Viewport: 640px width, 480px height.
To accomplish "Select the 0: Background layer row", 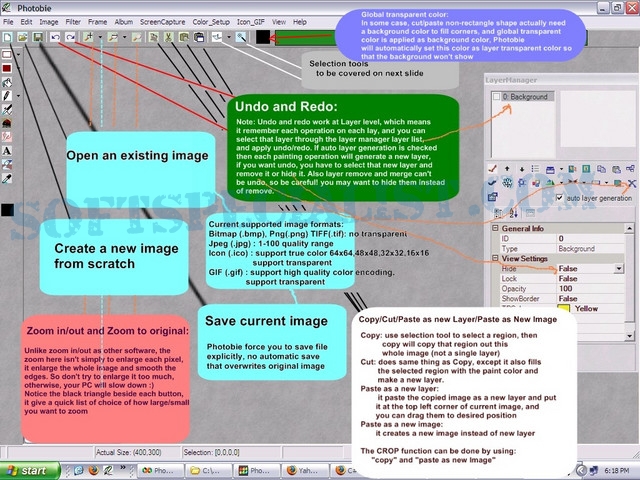I will [x=523, y=97].
